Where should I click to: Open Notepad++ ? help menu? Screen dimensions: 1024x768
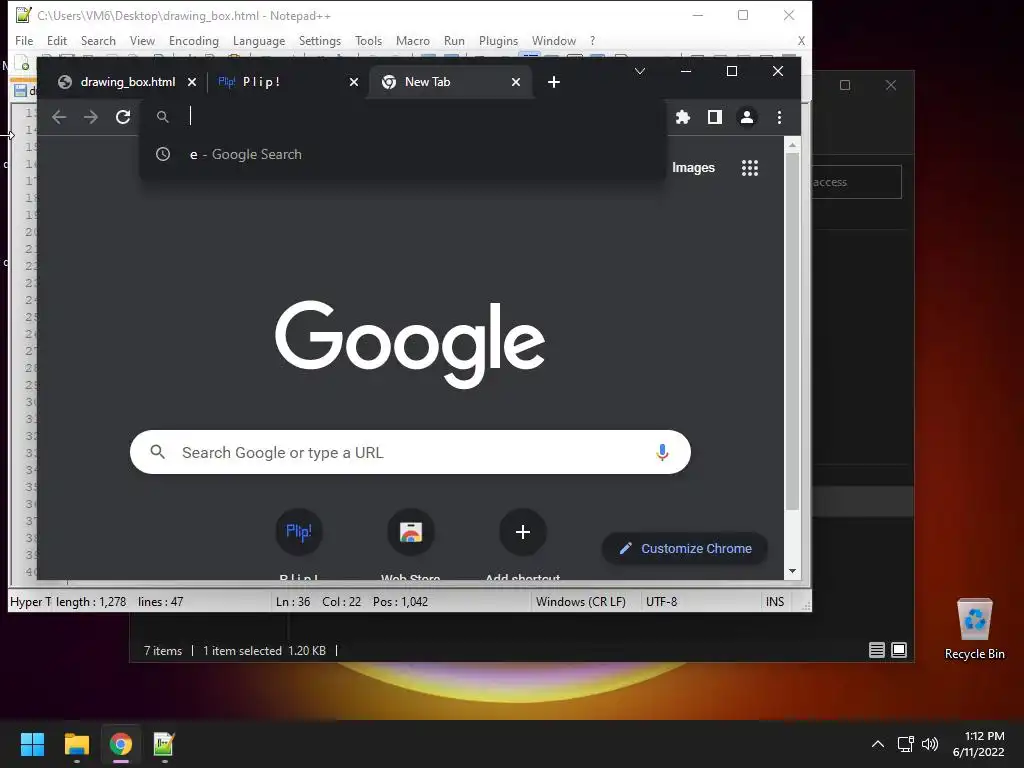tap(592, 40)
